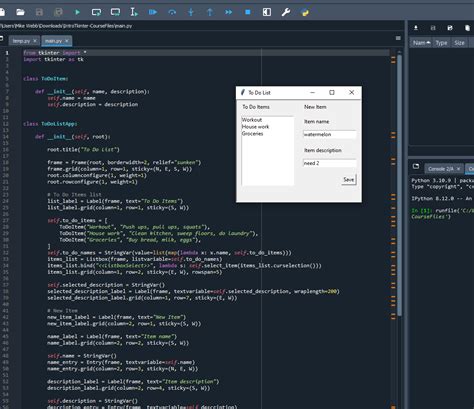This screenshot has width=474, height=409.
Task: Click the editor vertical scrollbar
Action: coord(400,185)
